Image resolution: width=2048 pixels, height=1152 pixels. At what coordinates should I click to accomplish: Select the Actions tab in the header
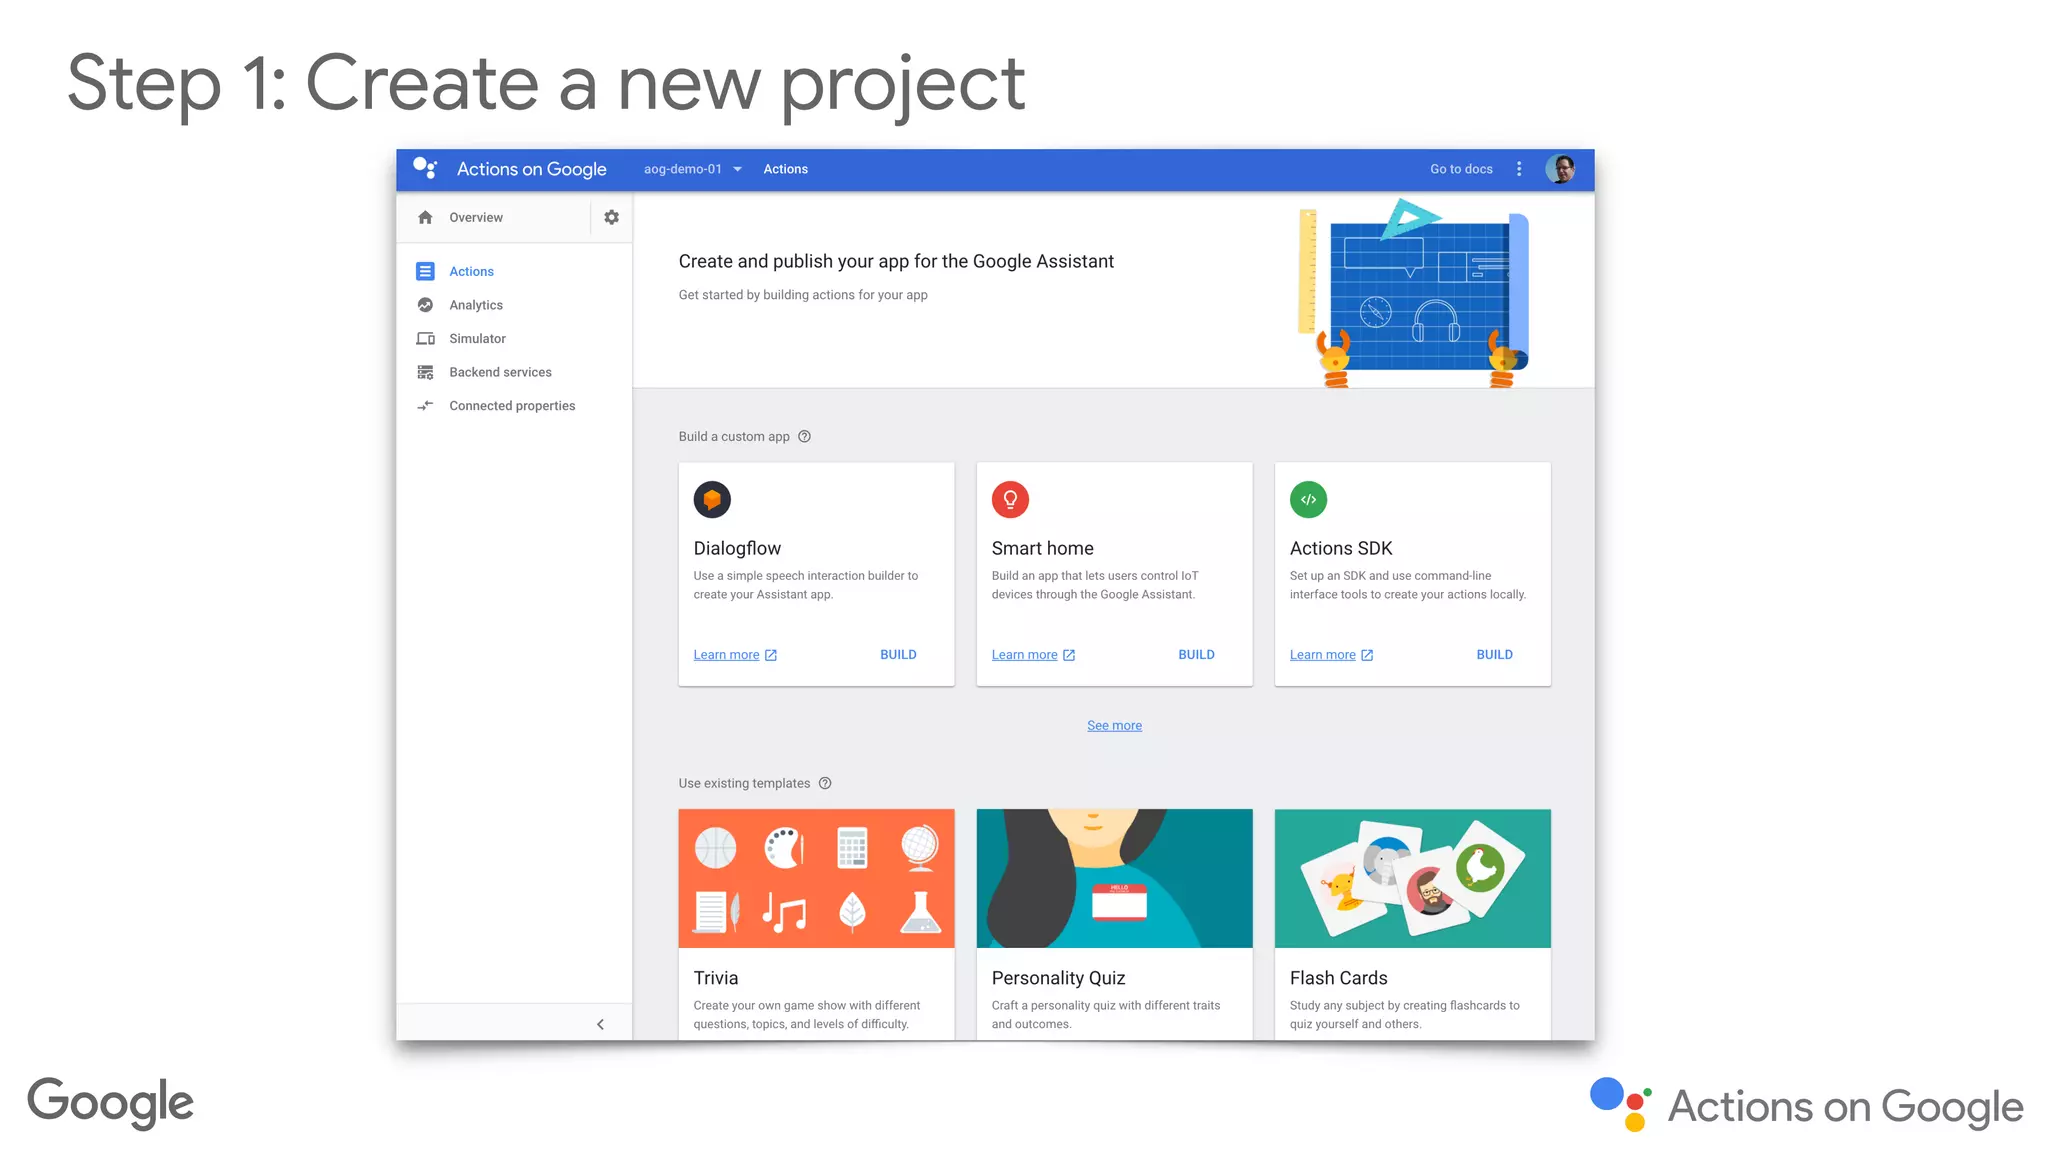click(x=785, y=169)
